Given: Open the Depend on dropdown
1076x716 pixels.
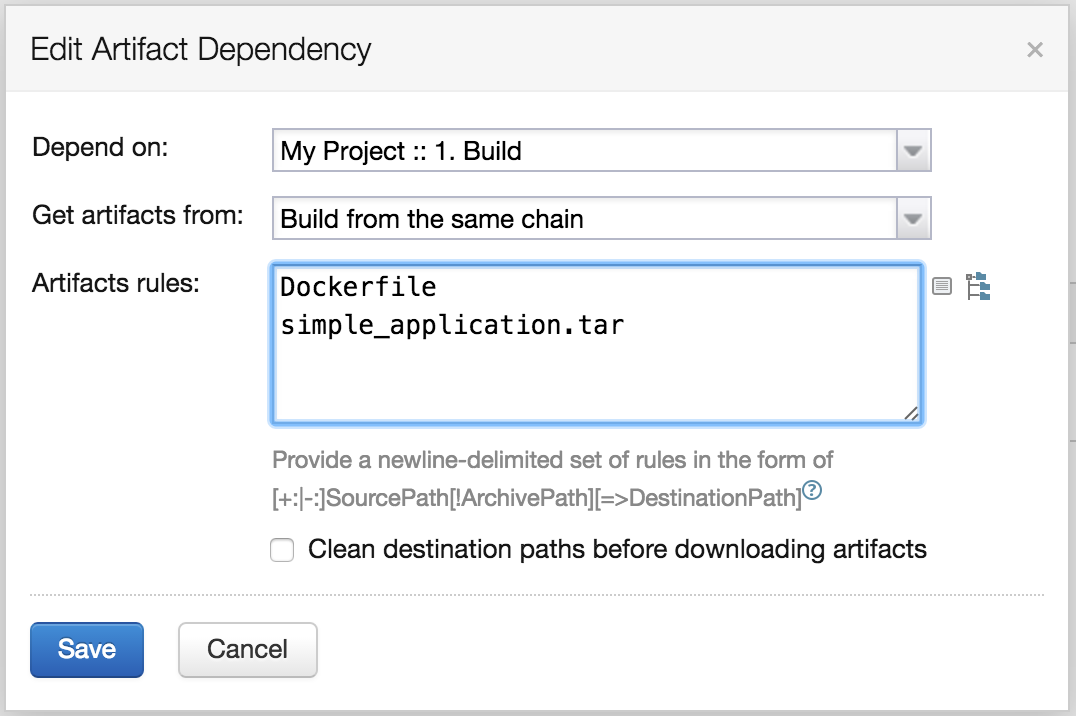Looking at the screenshot, I should (x=601, y=150).
